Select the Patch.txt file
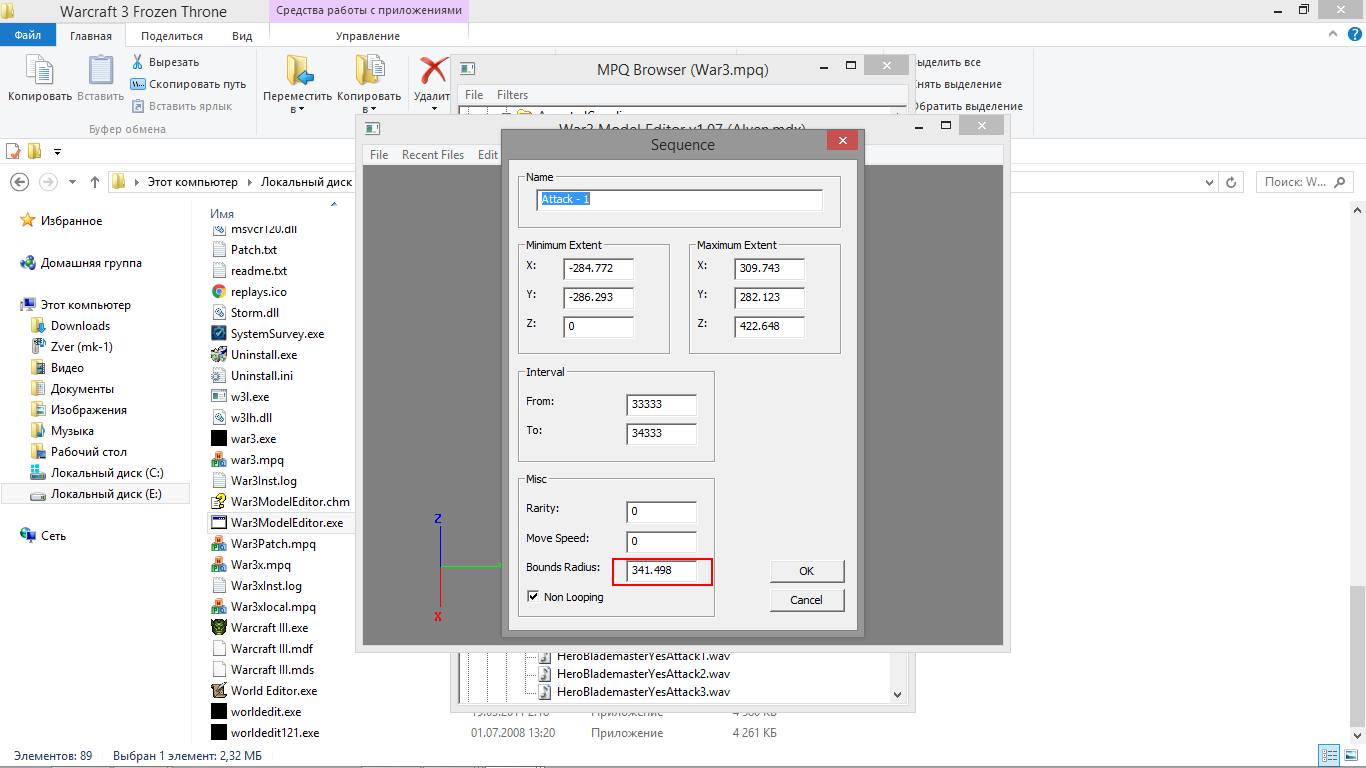This screenshot has width=1366, height=768. pyautogui.click(x=246, y=250)
